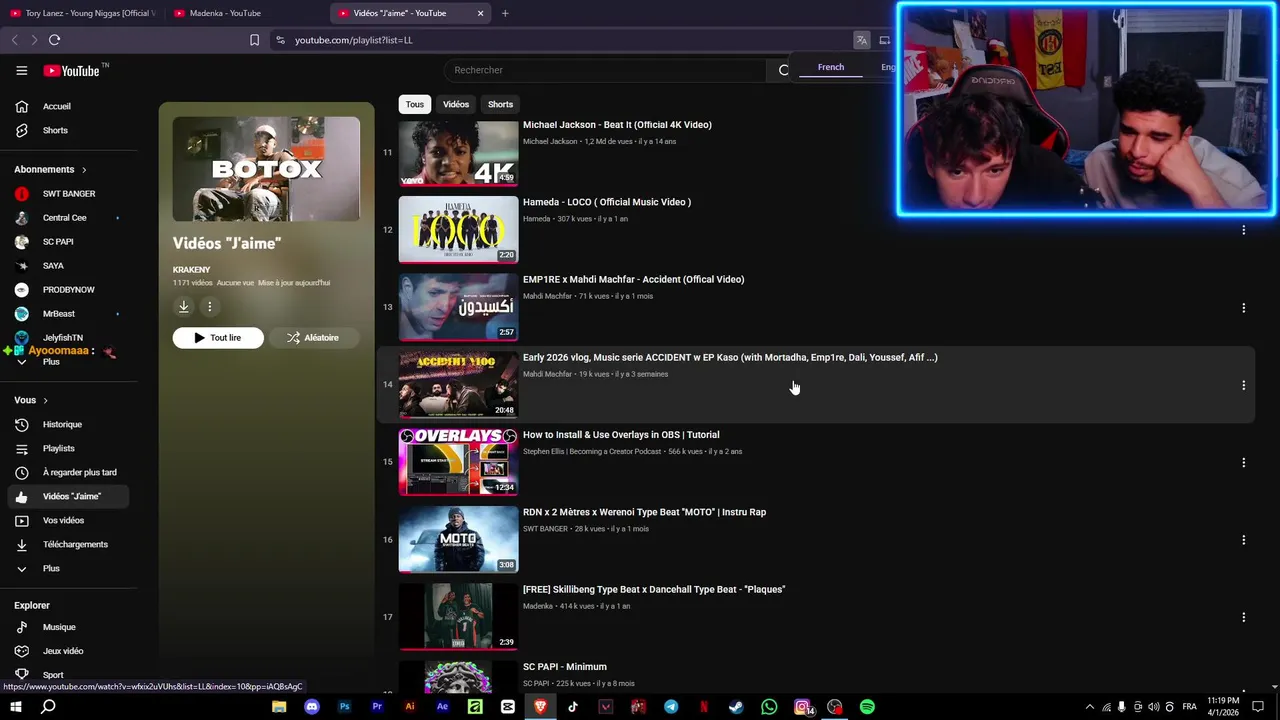
Task: Click the browser translate page icon
Action: point(861,40)
